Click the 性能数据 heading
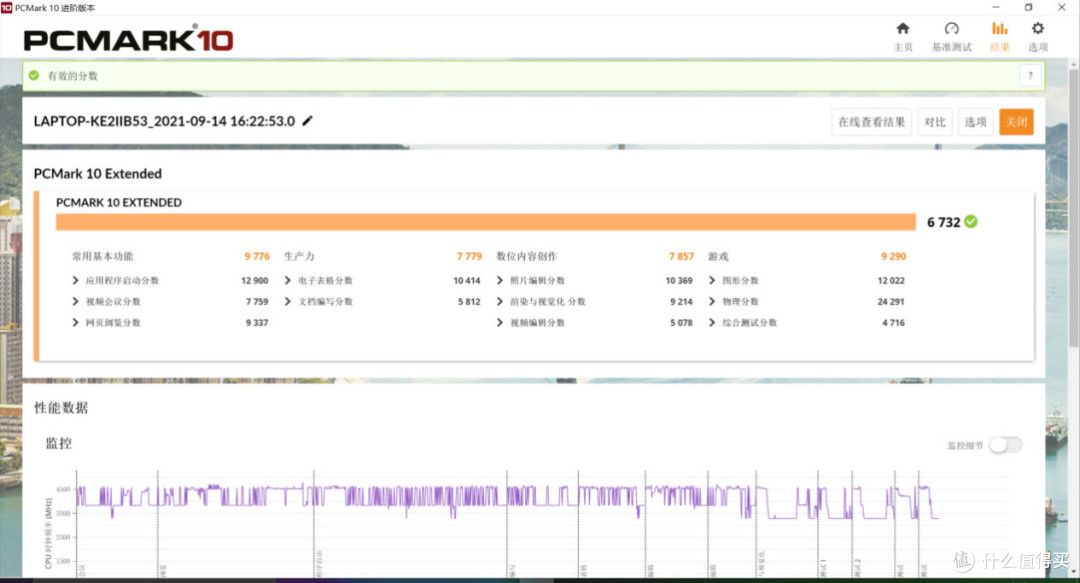 click(61, 408)
